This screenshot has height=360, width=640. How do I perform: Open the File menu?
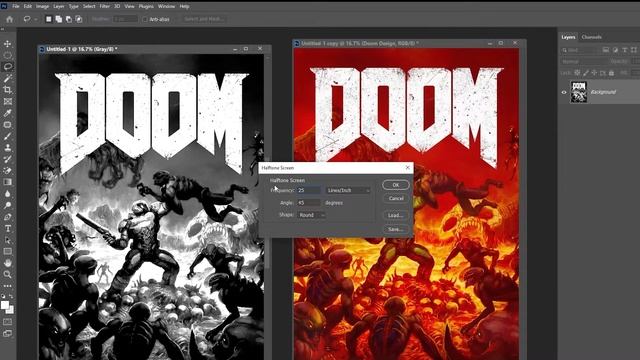click(16, 7)
